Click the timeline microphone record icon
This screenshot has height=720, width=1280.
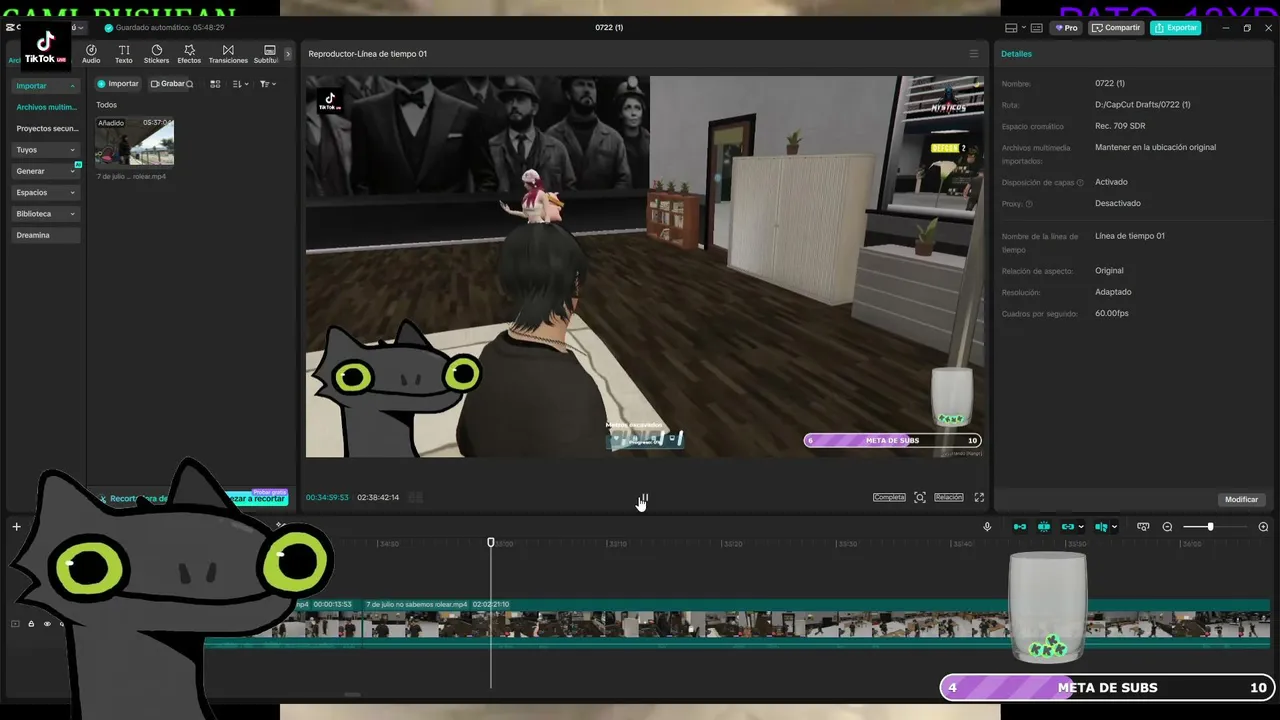click(987, 527)
